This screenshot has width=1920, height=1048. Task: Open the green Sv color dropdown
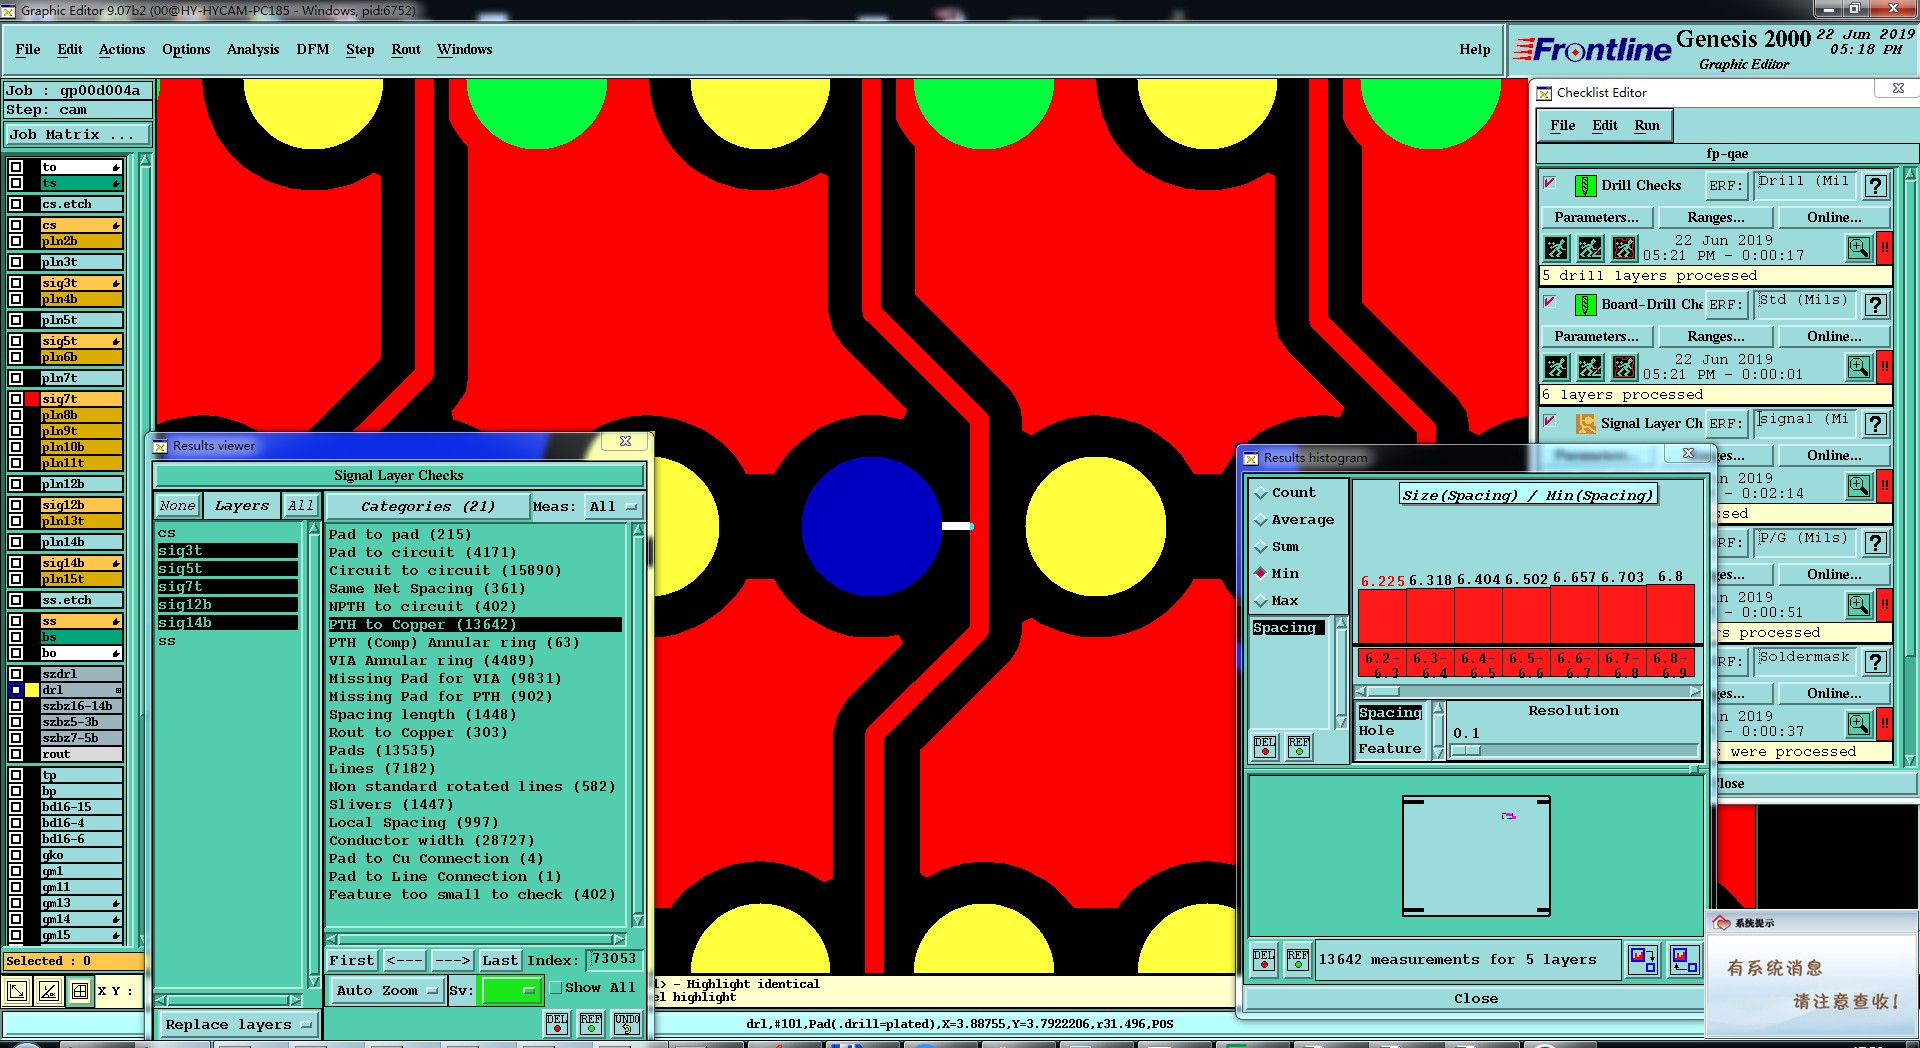tap(511, 990)
